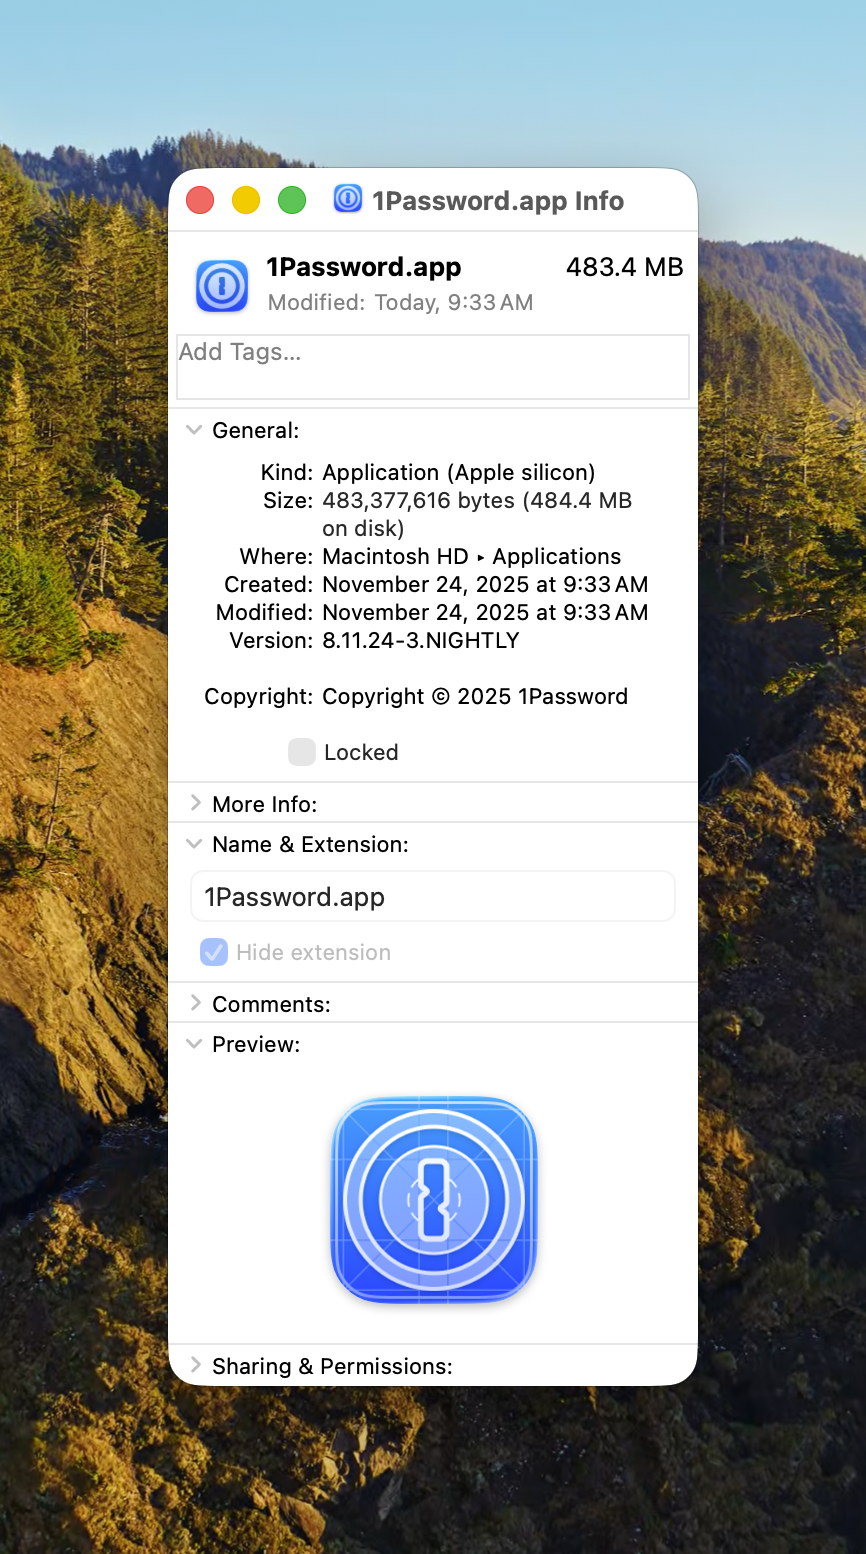Screen dimensions: 866x1554
Task: Click the Macintosh HD ▸ Applications location
Action: [x=472, y=556]
